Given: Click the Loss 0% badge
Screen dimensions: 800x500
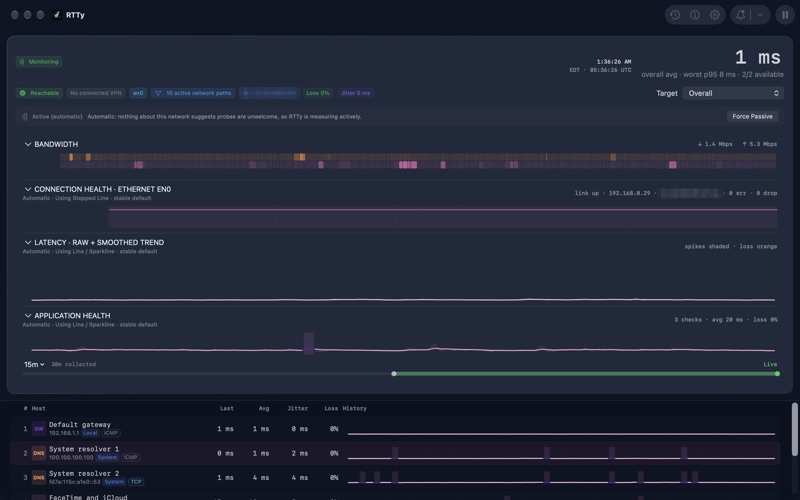Looking at the screenshot, I should tap(317, 93).
